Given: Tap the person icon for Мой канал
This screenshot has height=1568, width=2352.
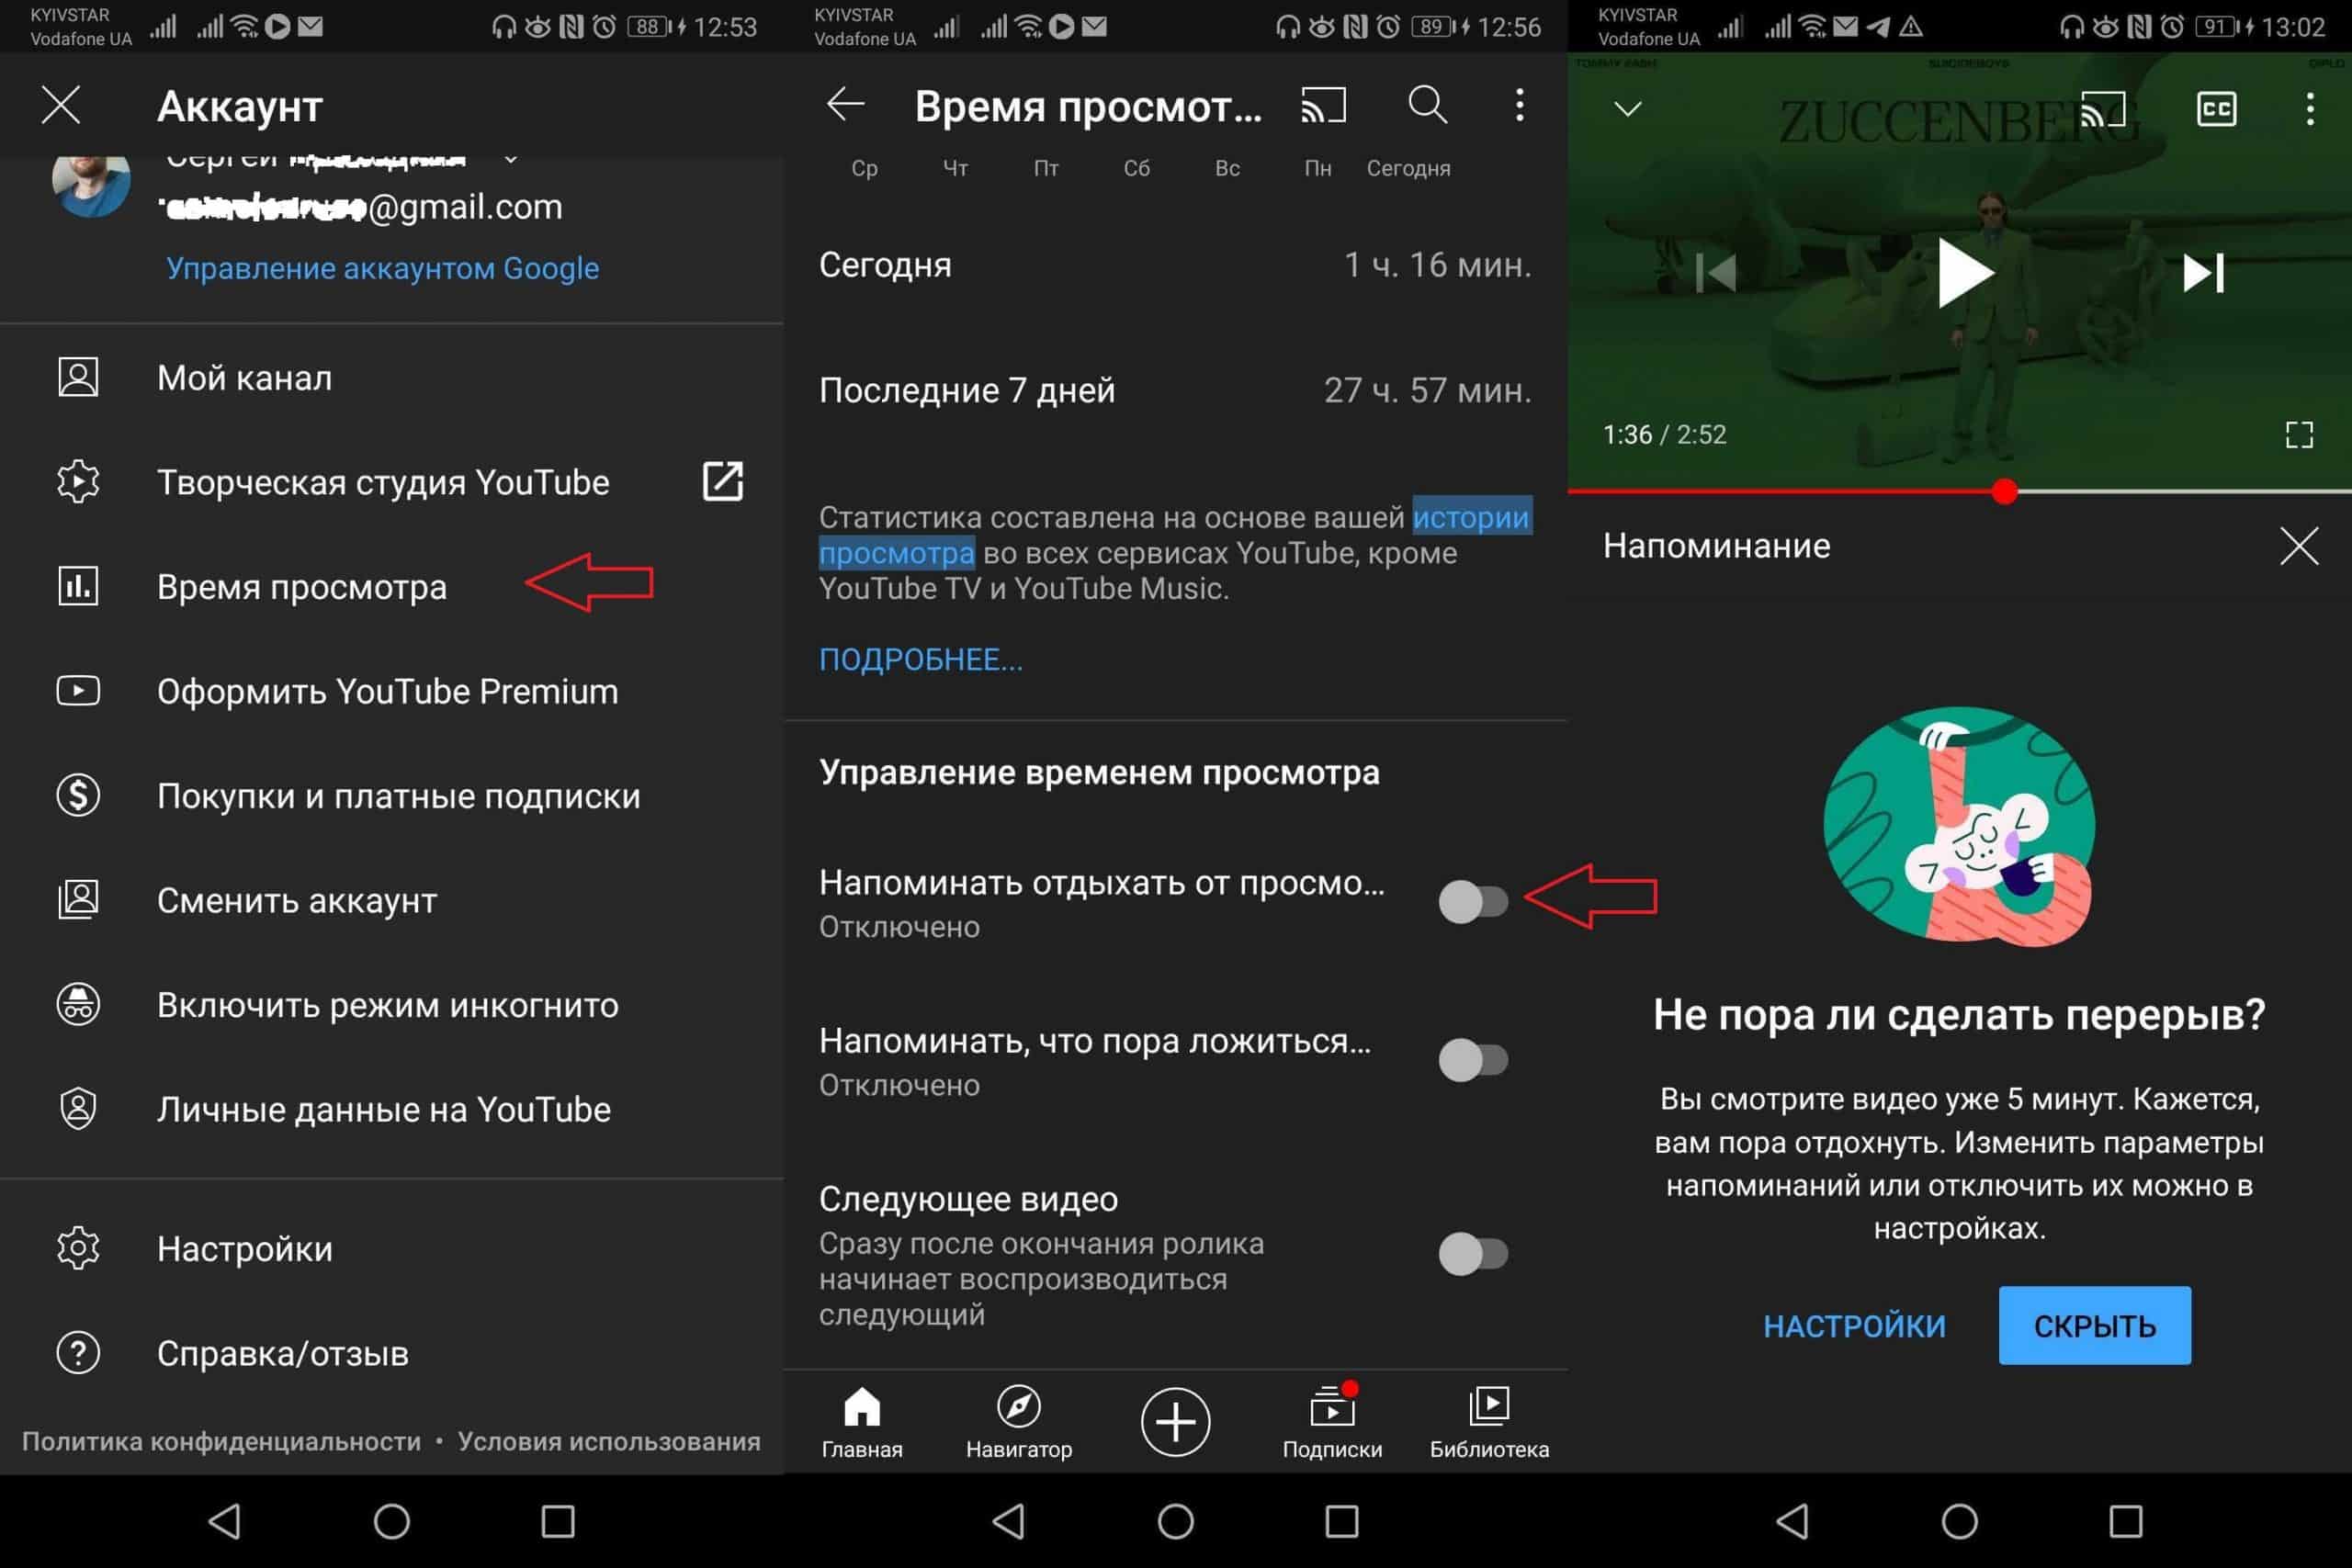Looking at the screenshot, I should 78,377.
